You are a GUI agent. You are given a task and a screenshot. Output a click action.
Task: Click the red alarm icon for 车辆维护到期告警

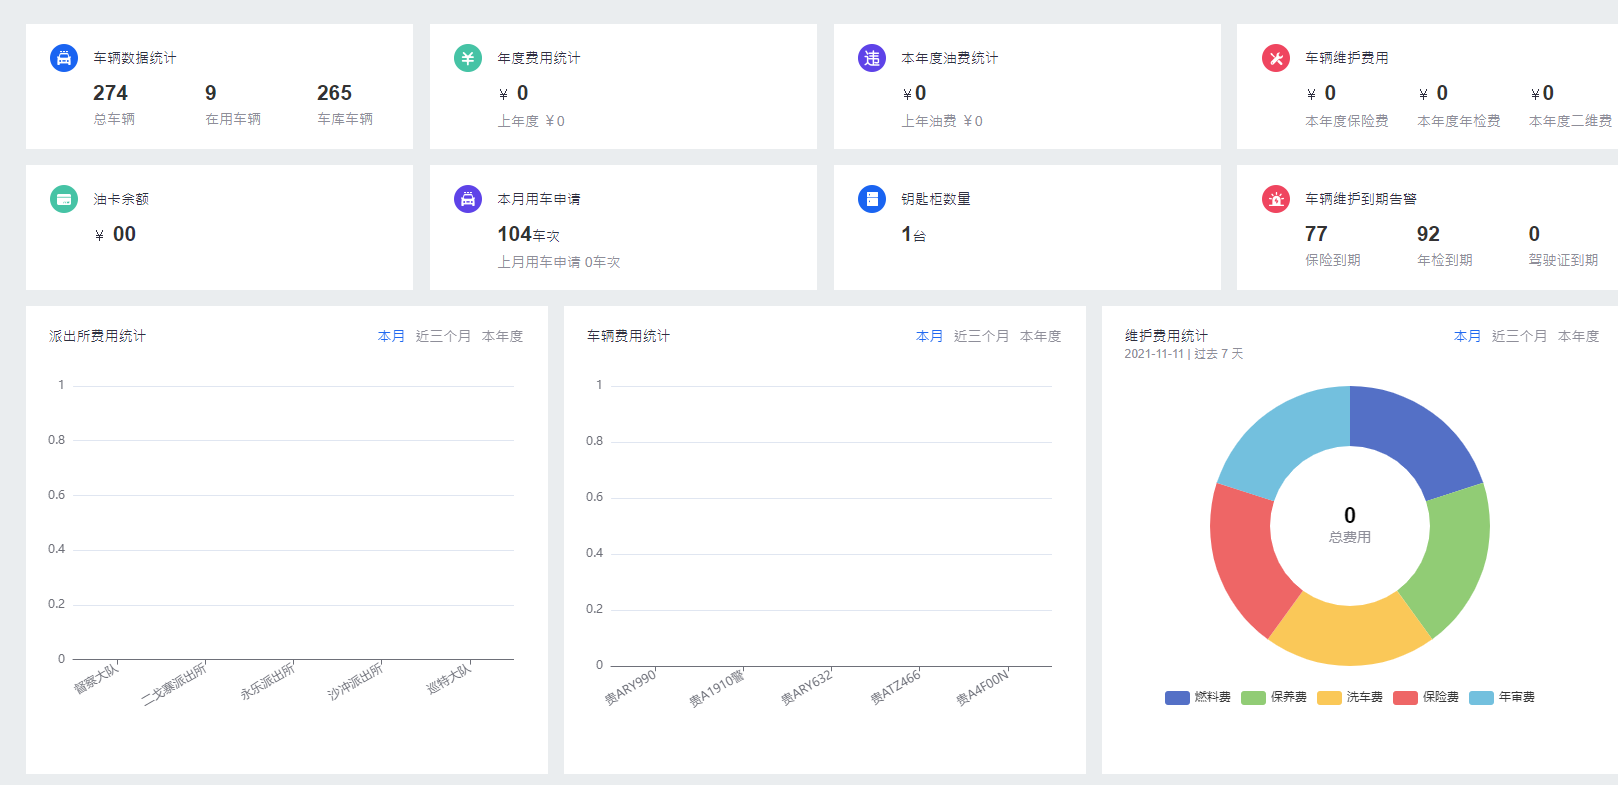(1276, 199)
